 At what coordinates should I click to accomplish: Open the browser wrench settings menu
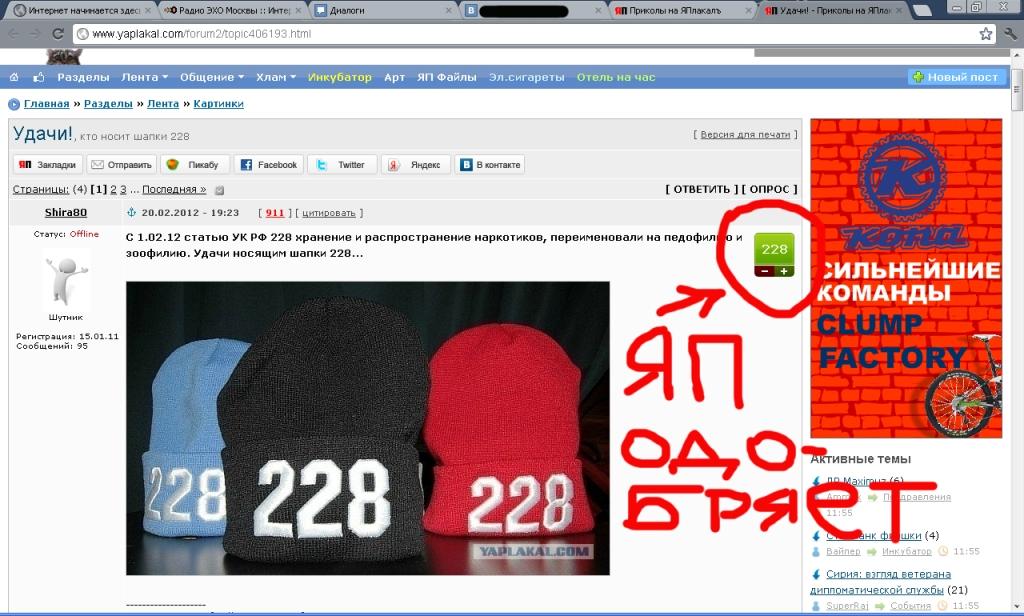click(x=1011, y=33)
